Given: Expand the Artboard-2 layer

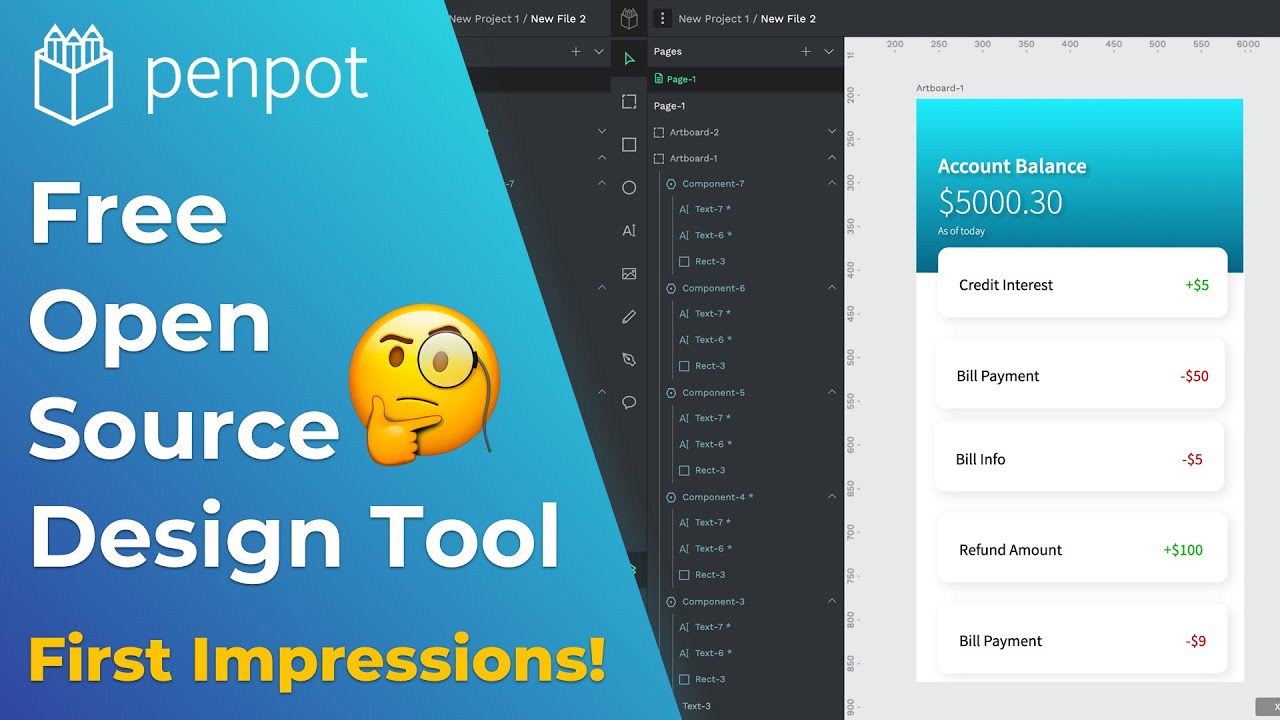Looking at the screenshot, I should point(831,132).
